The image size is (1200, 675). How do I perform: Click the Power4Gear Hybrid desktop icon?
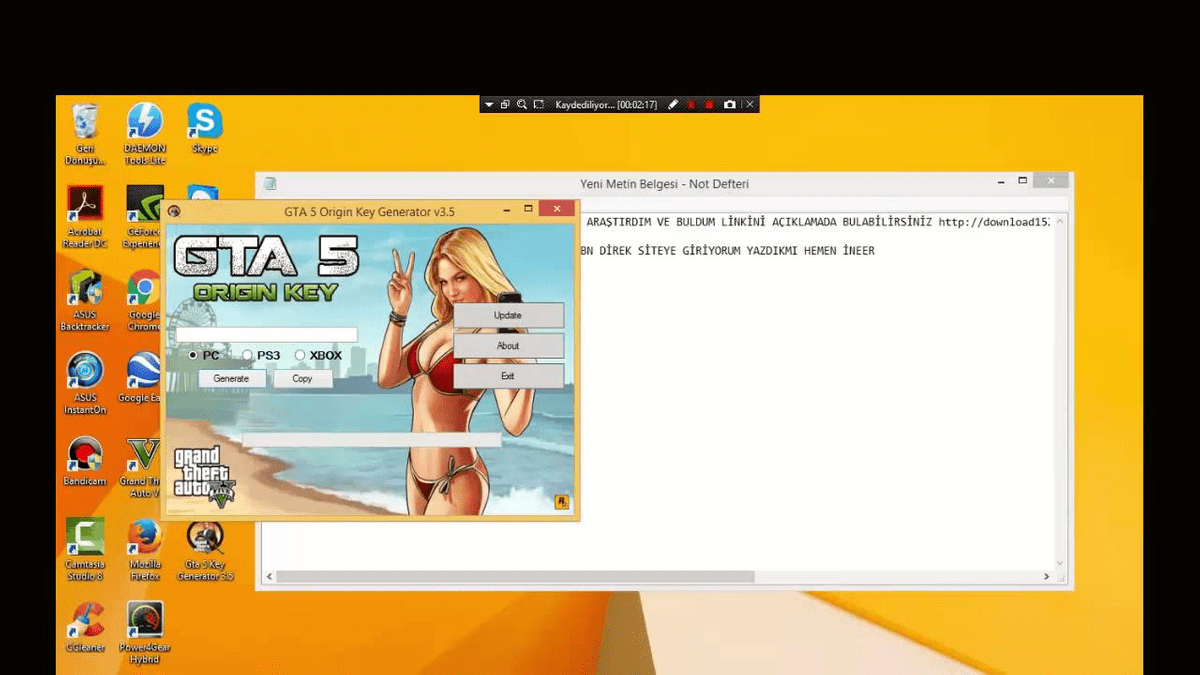coord(145,633)
